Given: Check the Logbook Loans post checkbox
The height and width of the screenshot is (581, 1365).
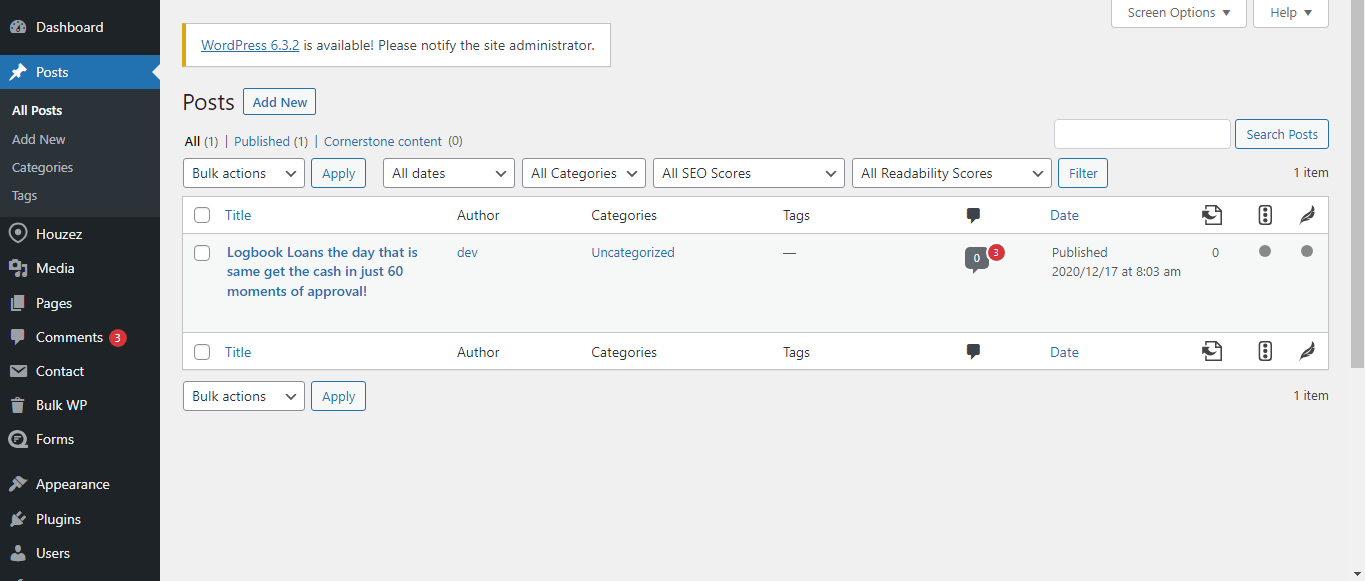Looking at the screenshot, I should coord(202,253).
